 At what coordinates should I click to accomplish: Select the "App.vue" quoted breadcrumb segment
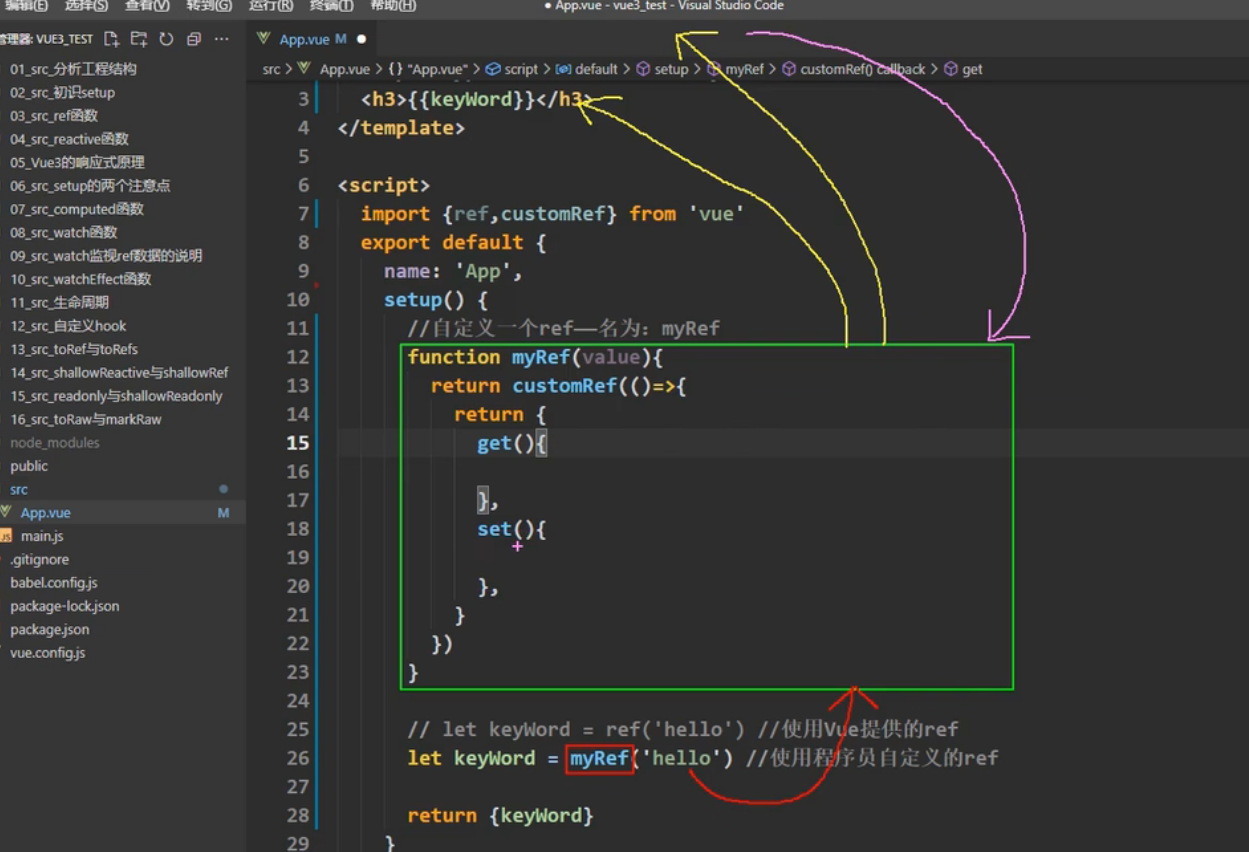tap(437, 69)
